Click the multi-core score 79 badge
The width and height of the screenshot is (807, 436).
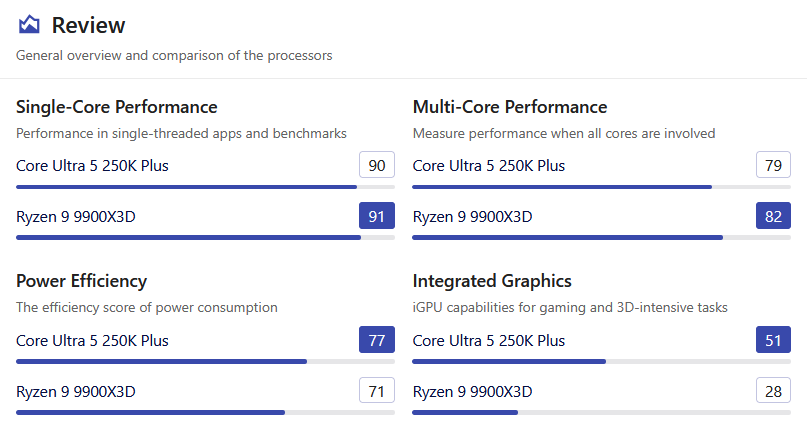click(x=773, y=165)
